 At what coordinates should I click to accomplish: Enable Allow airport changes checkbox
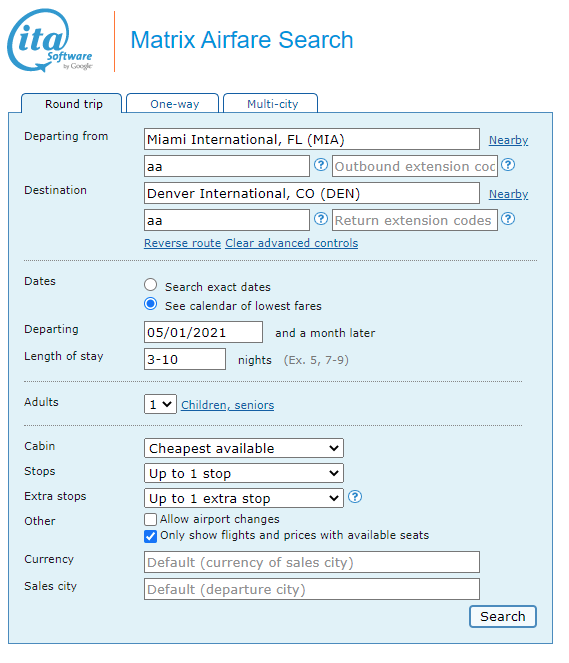click(150, 519)
